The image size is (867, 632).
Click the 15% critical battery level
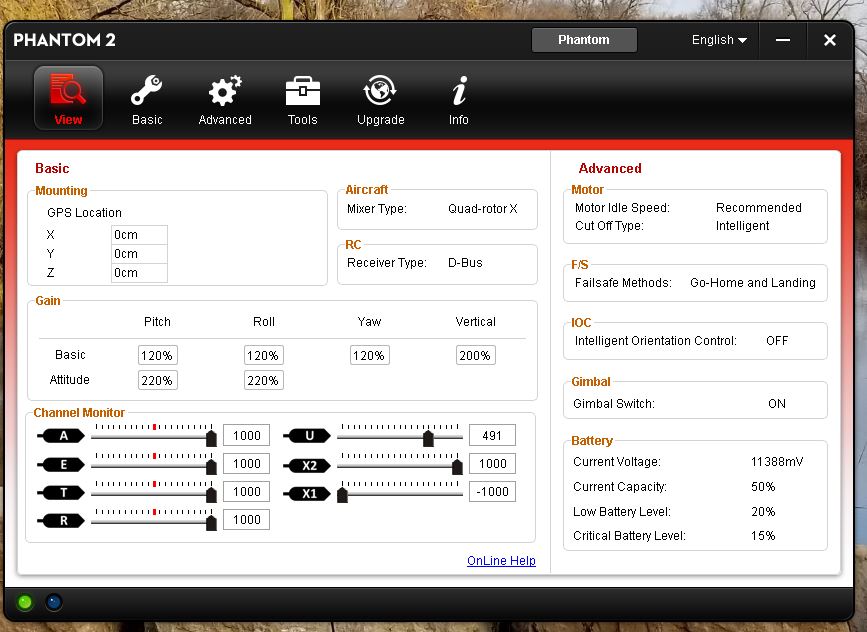(763, 536)
